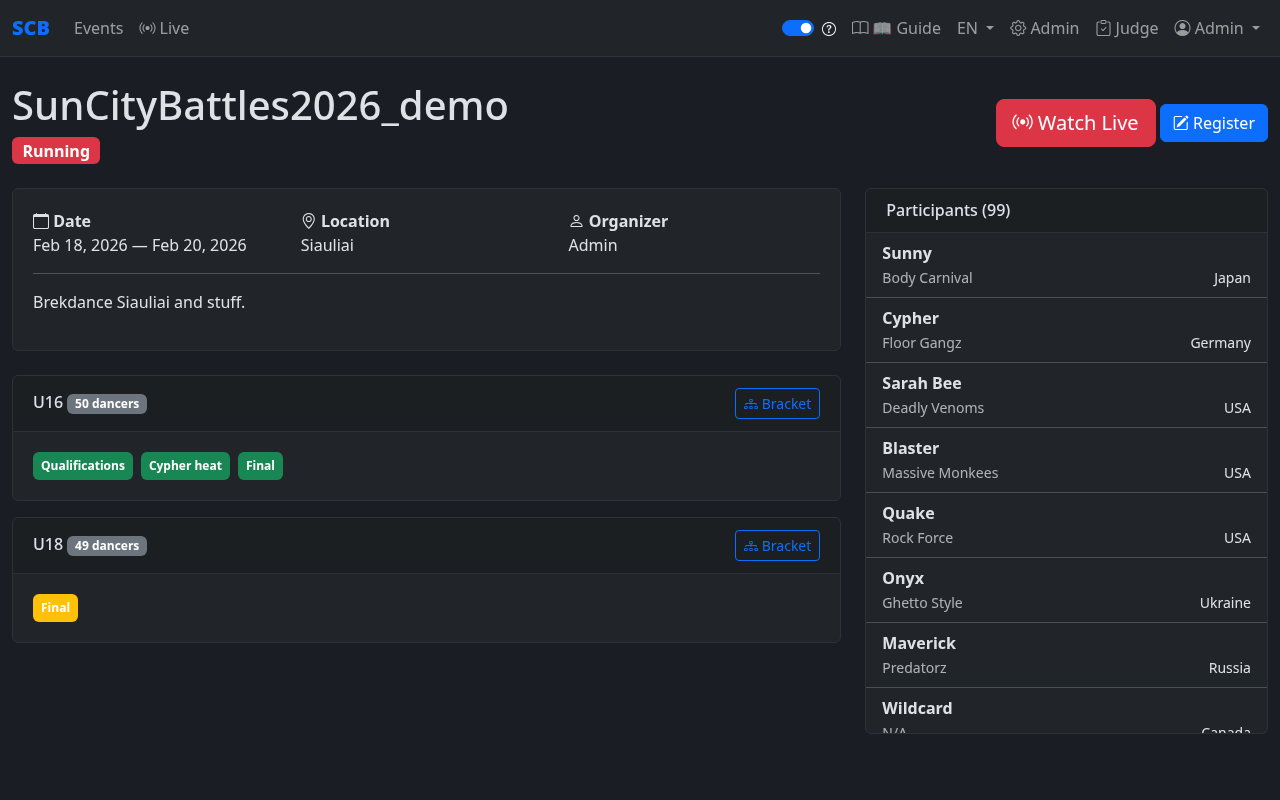Image resolution: width=1280 pixels, height=800 pixels.
Task: Click the SCB logo in navbar
Action: coord(31,28)
